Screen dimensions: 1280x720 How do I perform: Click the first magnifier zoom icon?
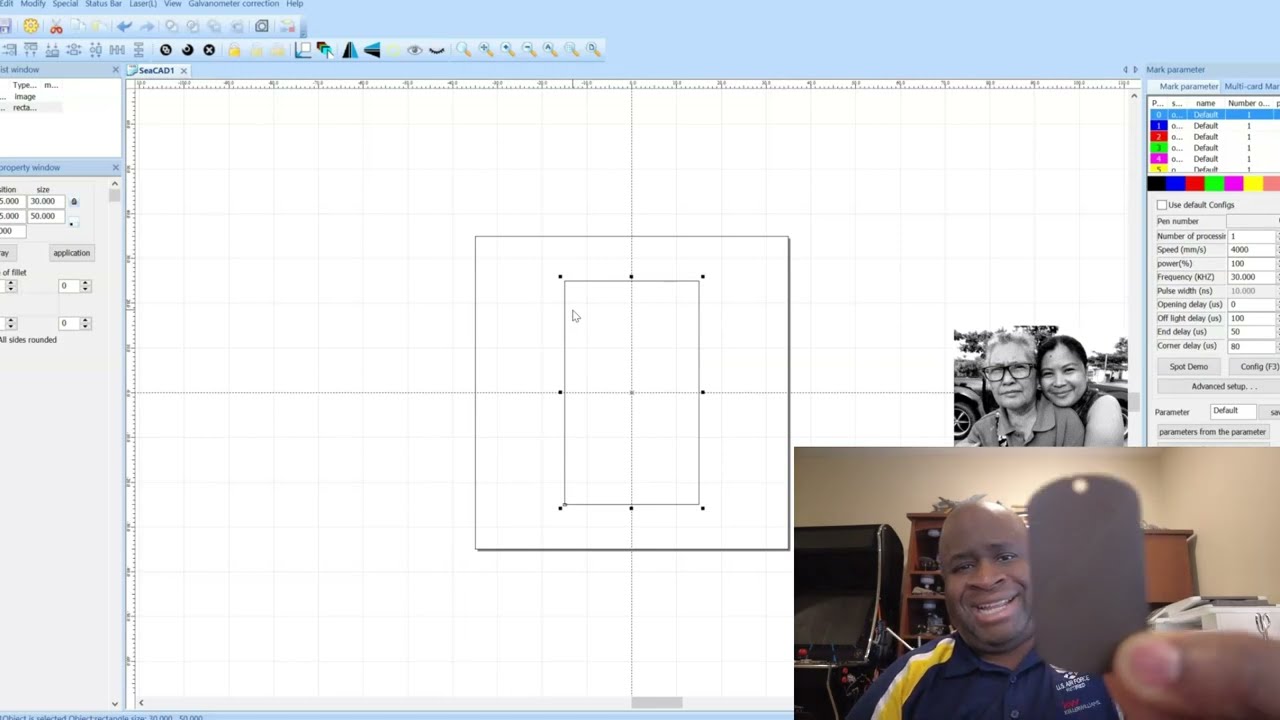pos(464,49)
